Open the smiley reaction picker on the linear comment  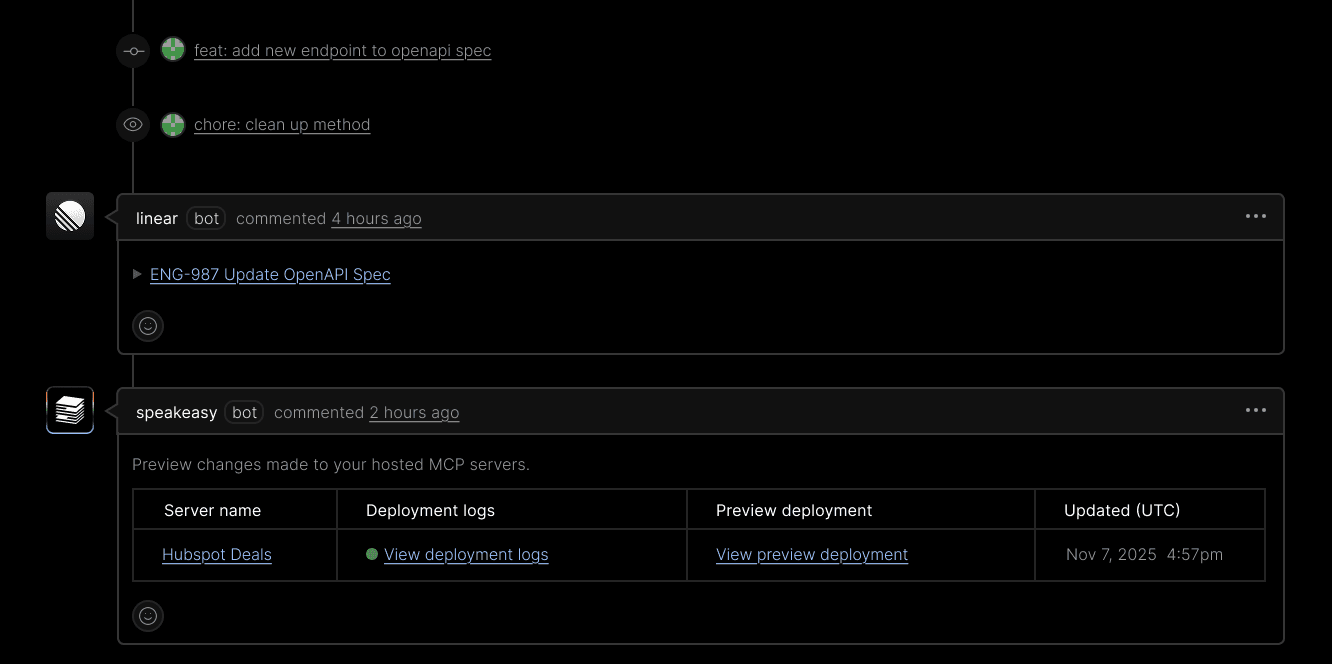tap(148, 325)
